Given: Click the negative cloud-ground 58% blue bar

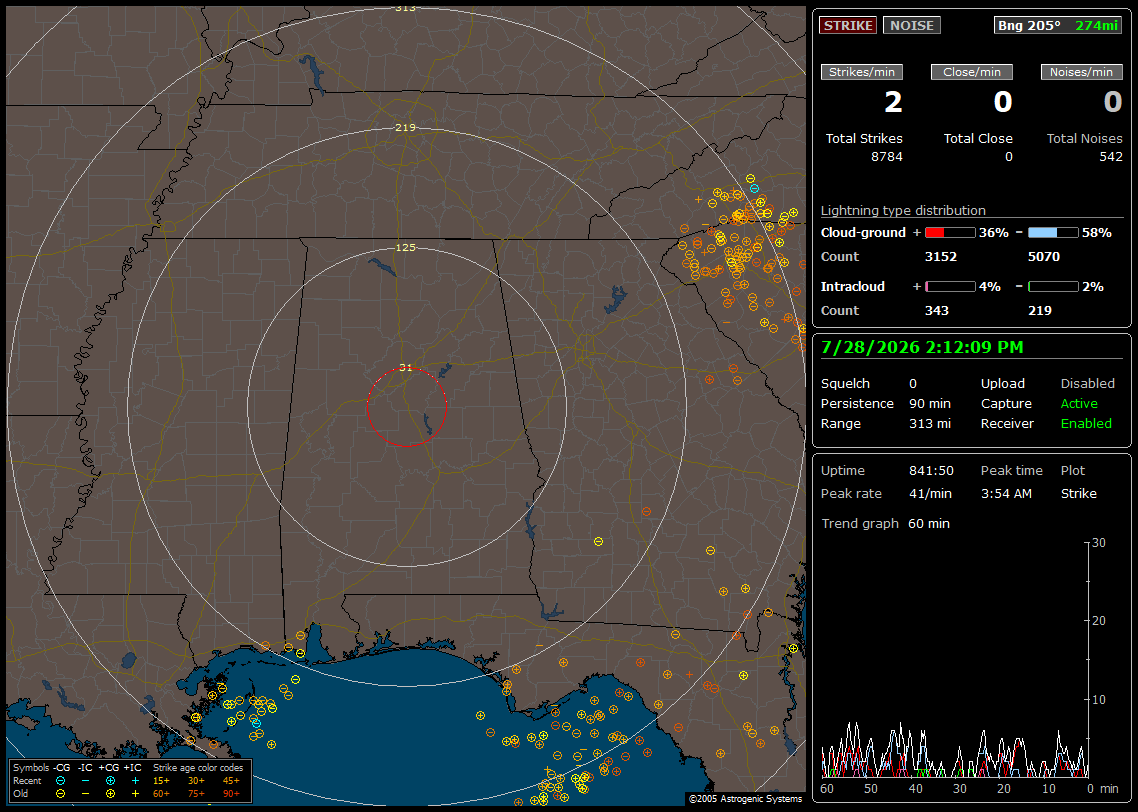Looking at the screenshot, I should [1053, 233].
